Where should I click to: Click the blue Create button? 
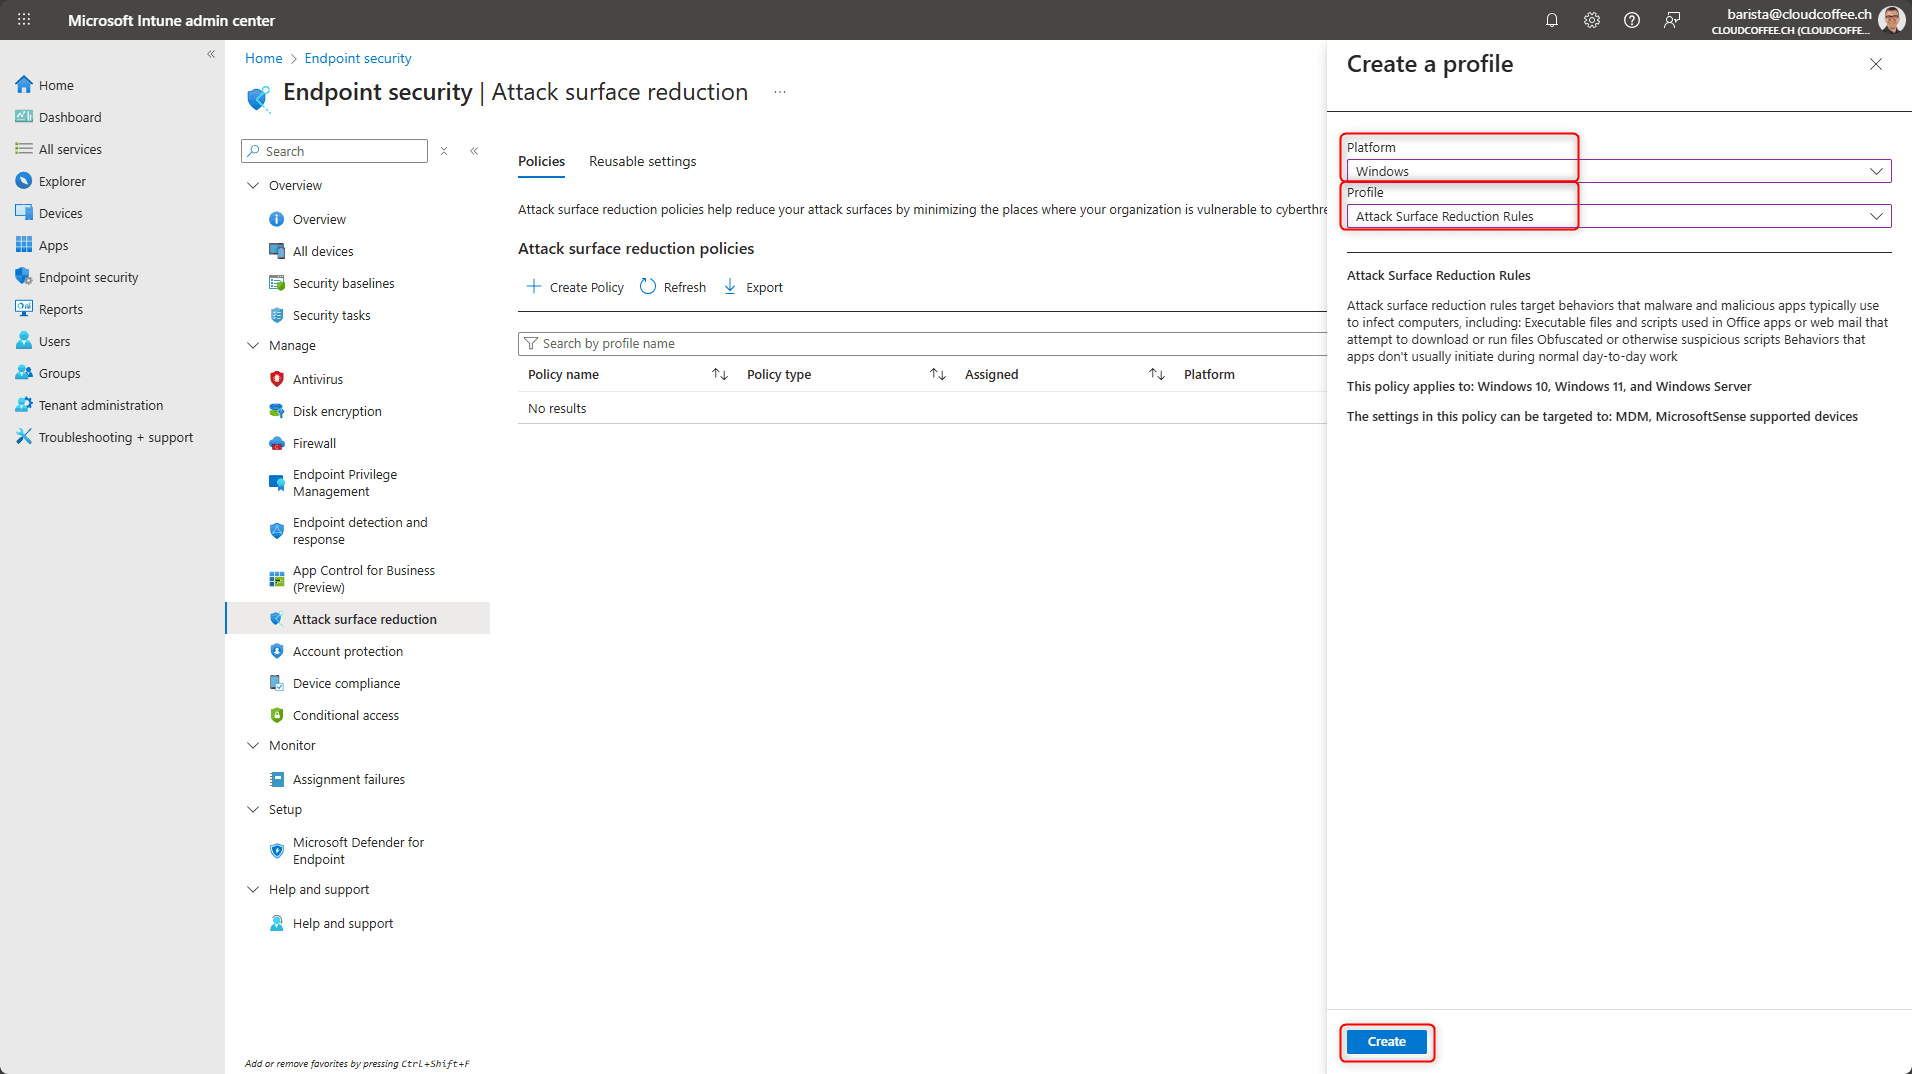pyautogui.click(x=1386, y=1041)
